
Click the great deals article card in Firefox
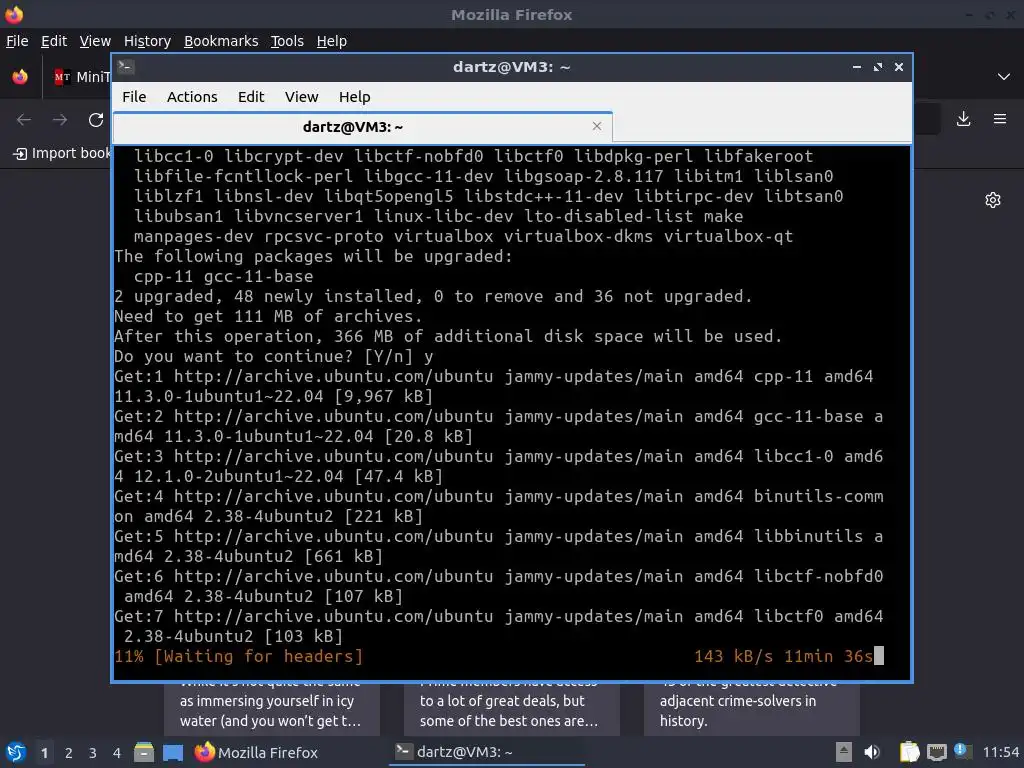[x=511, y=709]
